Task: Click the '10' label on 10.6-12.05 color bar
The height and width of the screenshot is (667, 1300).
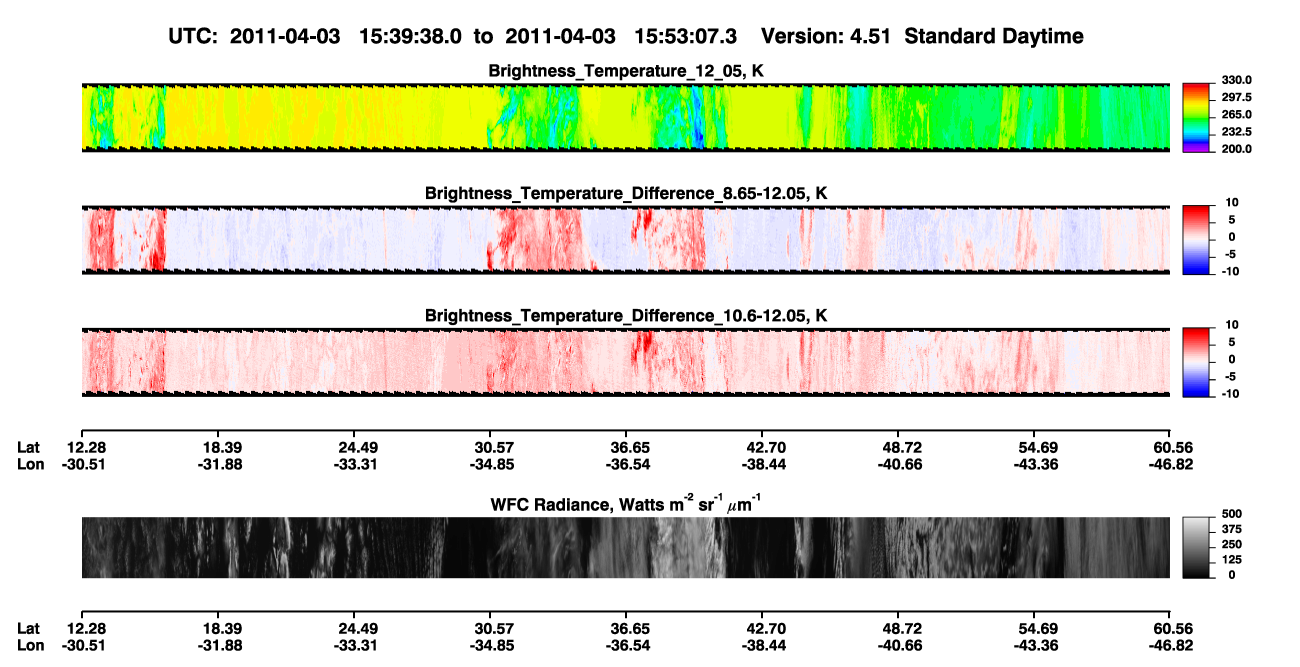Action: [1233, 325]
